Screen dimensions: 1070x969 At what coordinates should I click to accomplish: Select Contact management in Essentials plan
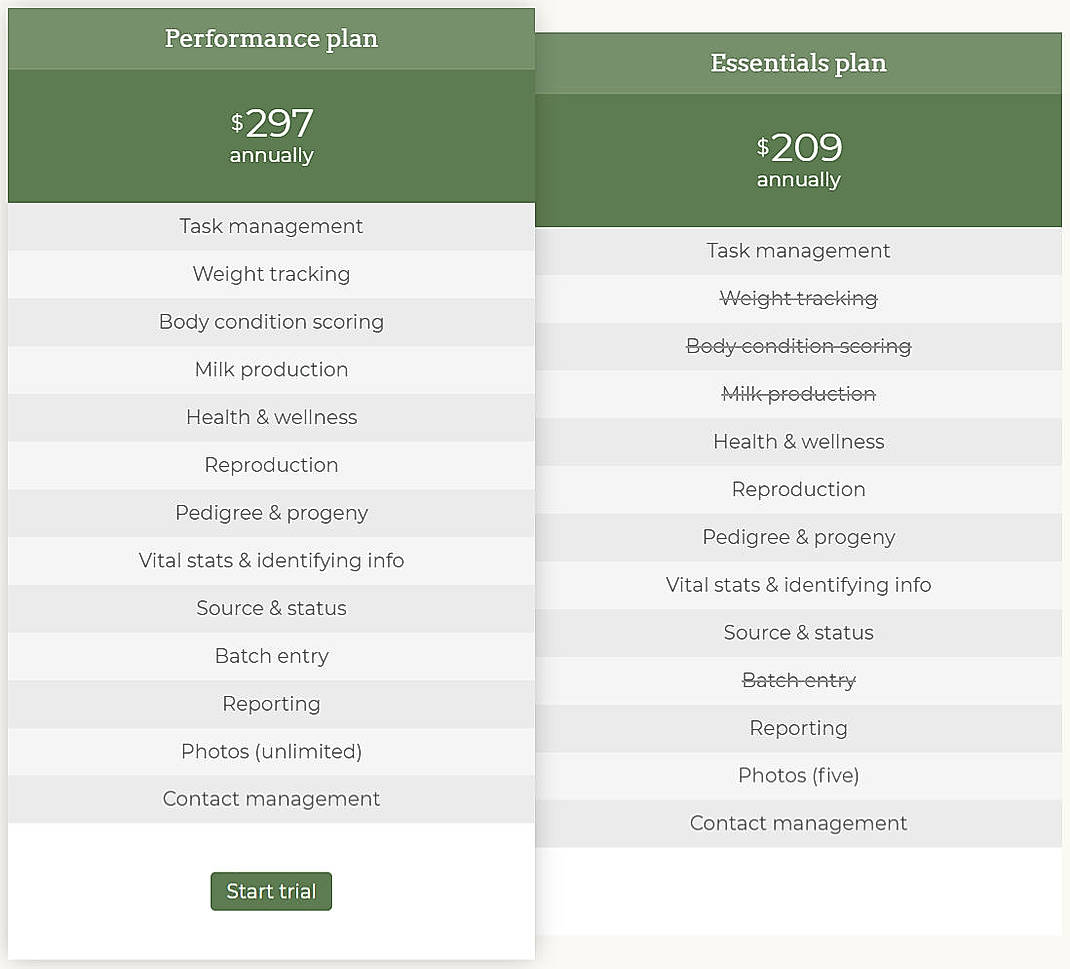pos(798,823)
